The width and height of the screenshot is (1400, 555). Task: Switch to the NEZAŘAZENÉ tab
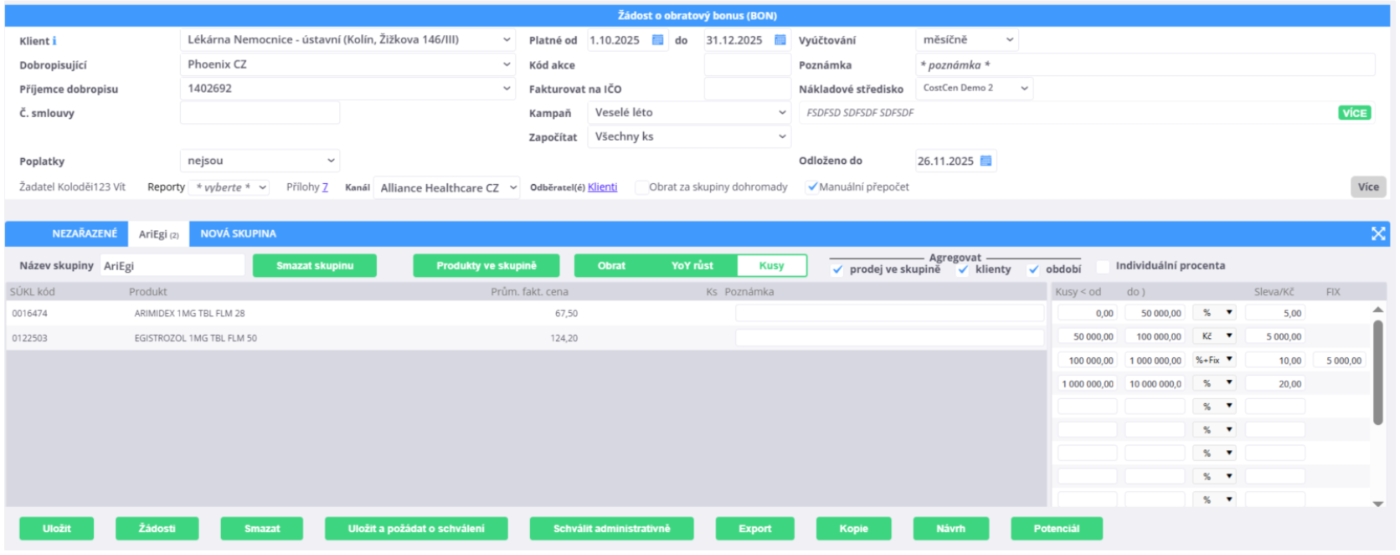point(85,233)
